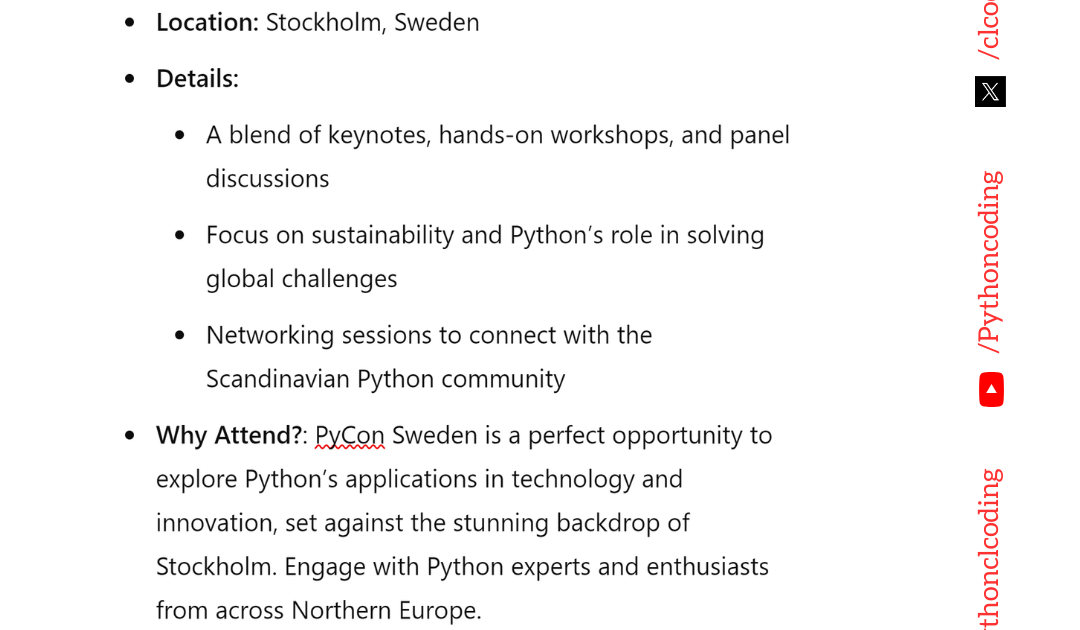The image size is (1080, 630).
Task: Click the bold Why Attend? label
Action: 229,436
